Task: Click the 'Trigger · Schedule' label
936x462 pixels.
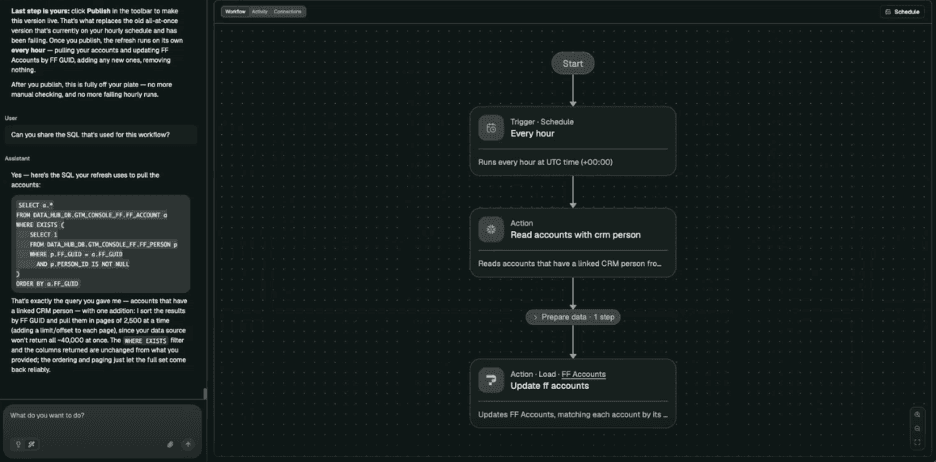Action: click(541, 122)
